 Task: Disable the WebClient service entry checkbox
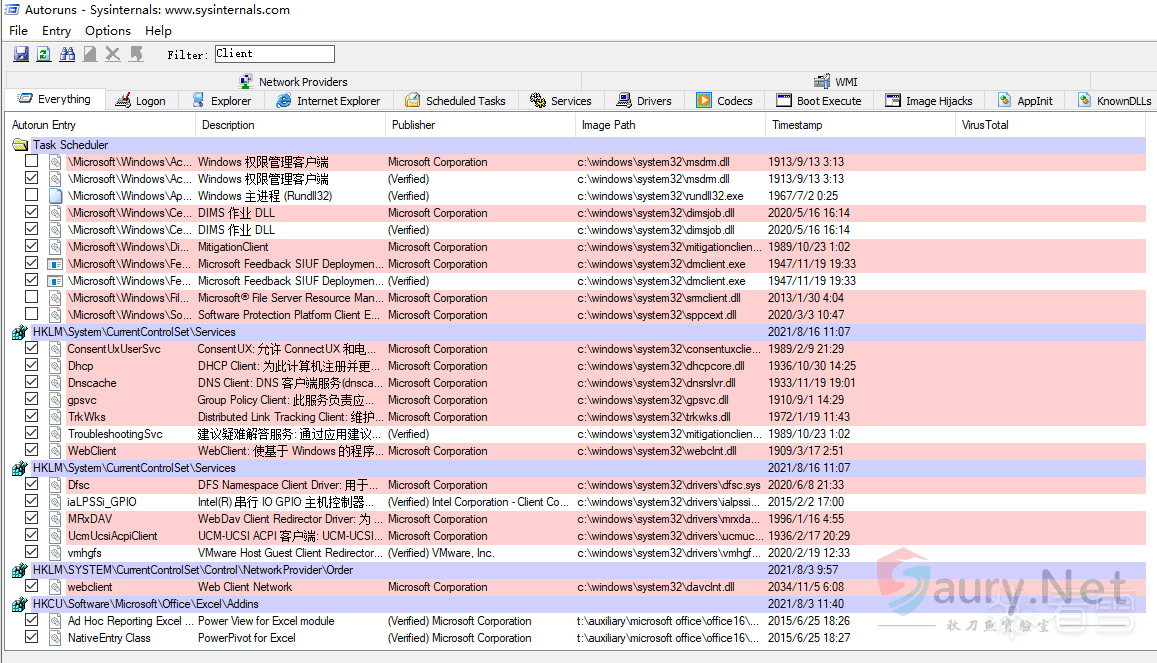click(32, 451)
